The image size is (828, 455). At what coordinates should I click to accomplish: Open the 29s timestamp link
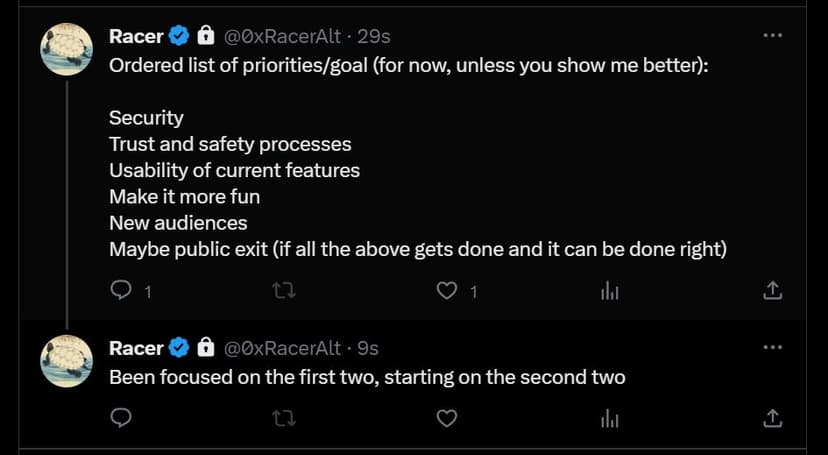tap(374, 36)
